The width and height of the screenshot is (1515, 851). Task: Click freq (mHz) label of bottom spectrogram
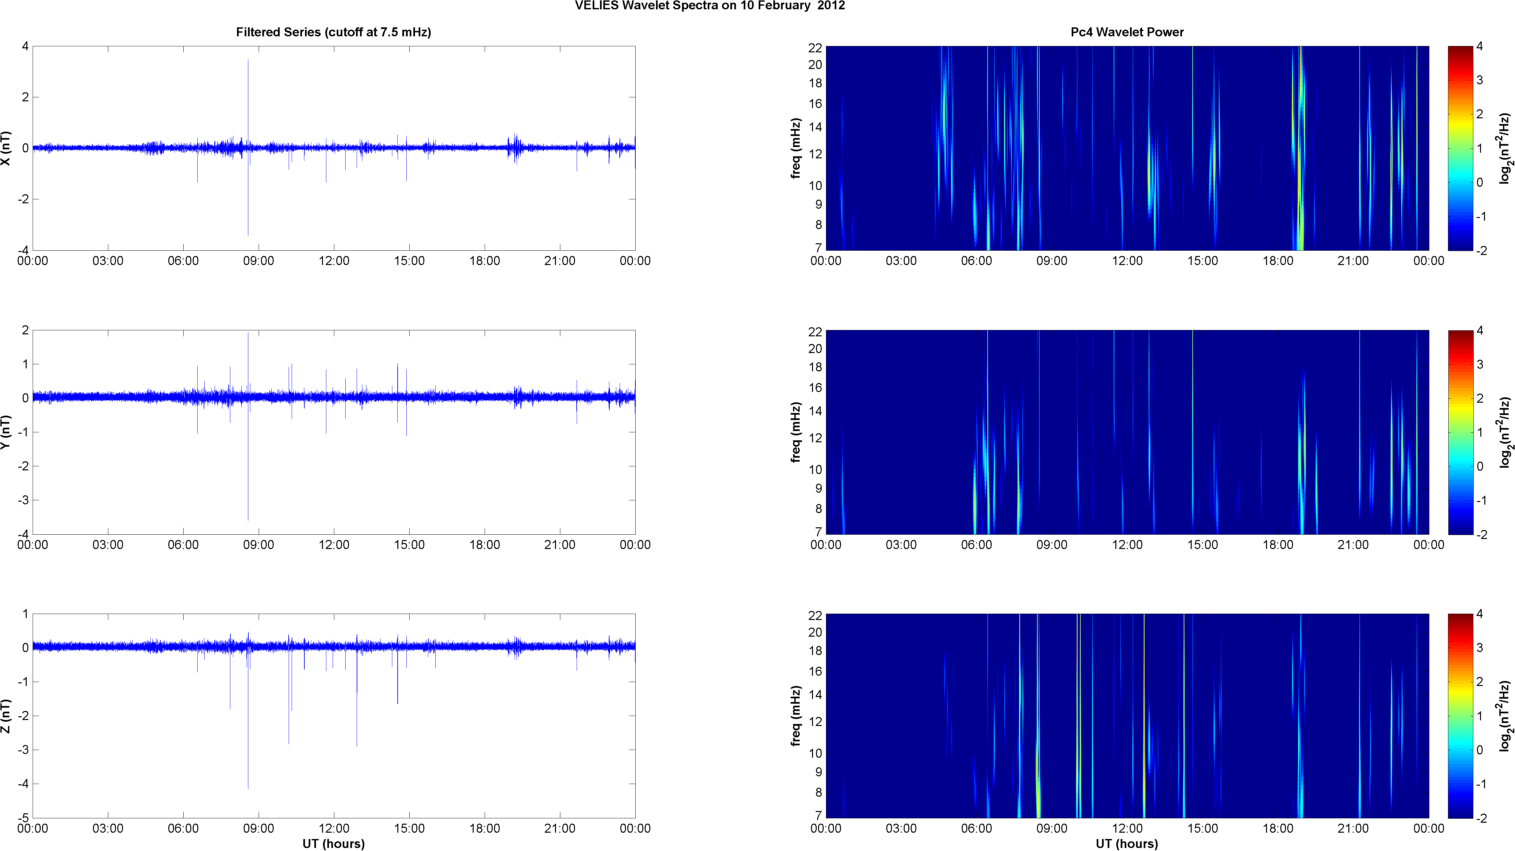coord(796,716)
